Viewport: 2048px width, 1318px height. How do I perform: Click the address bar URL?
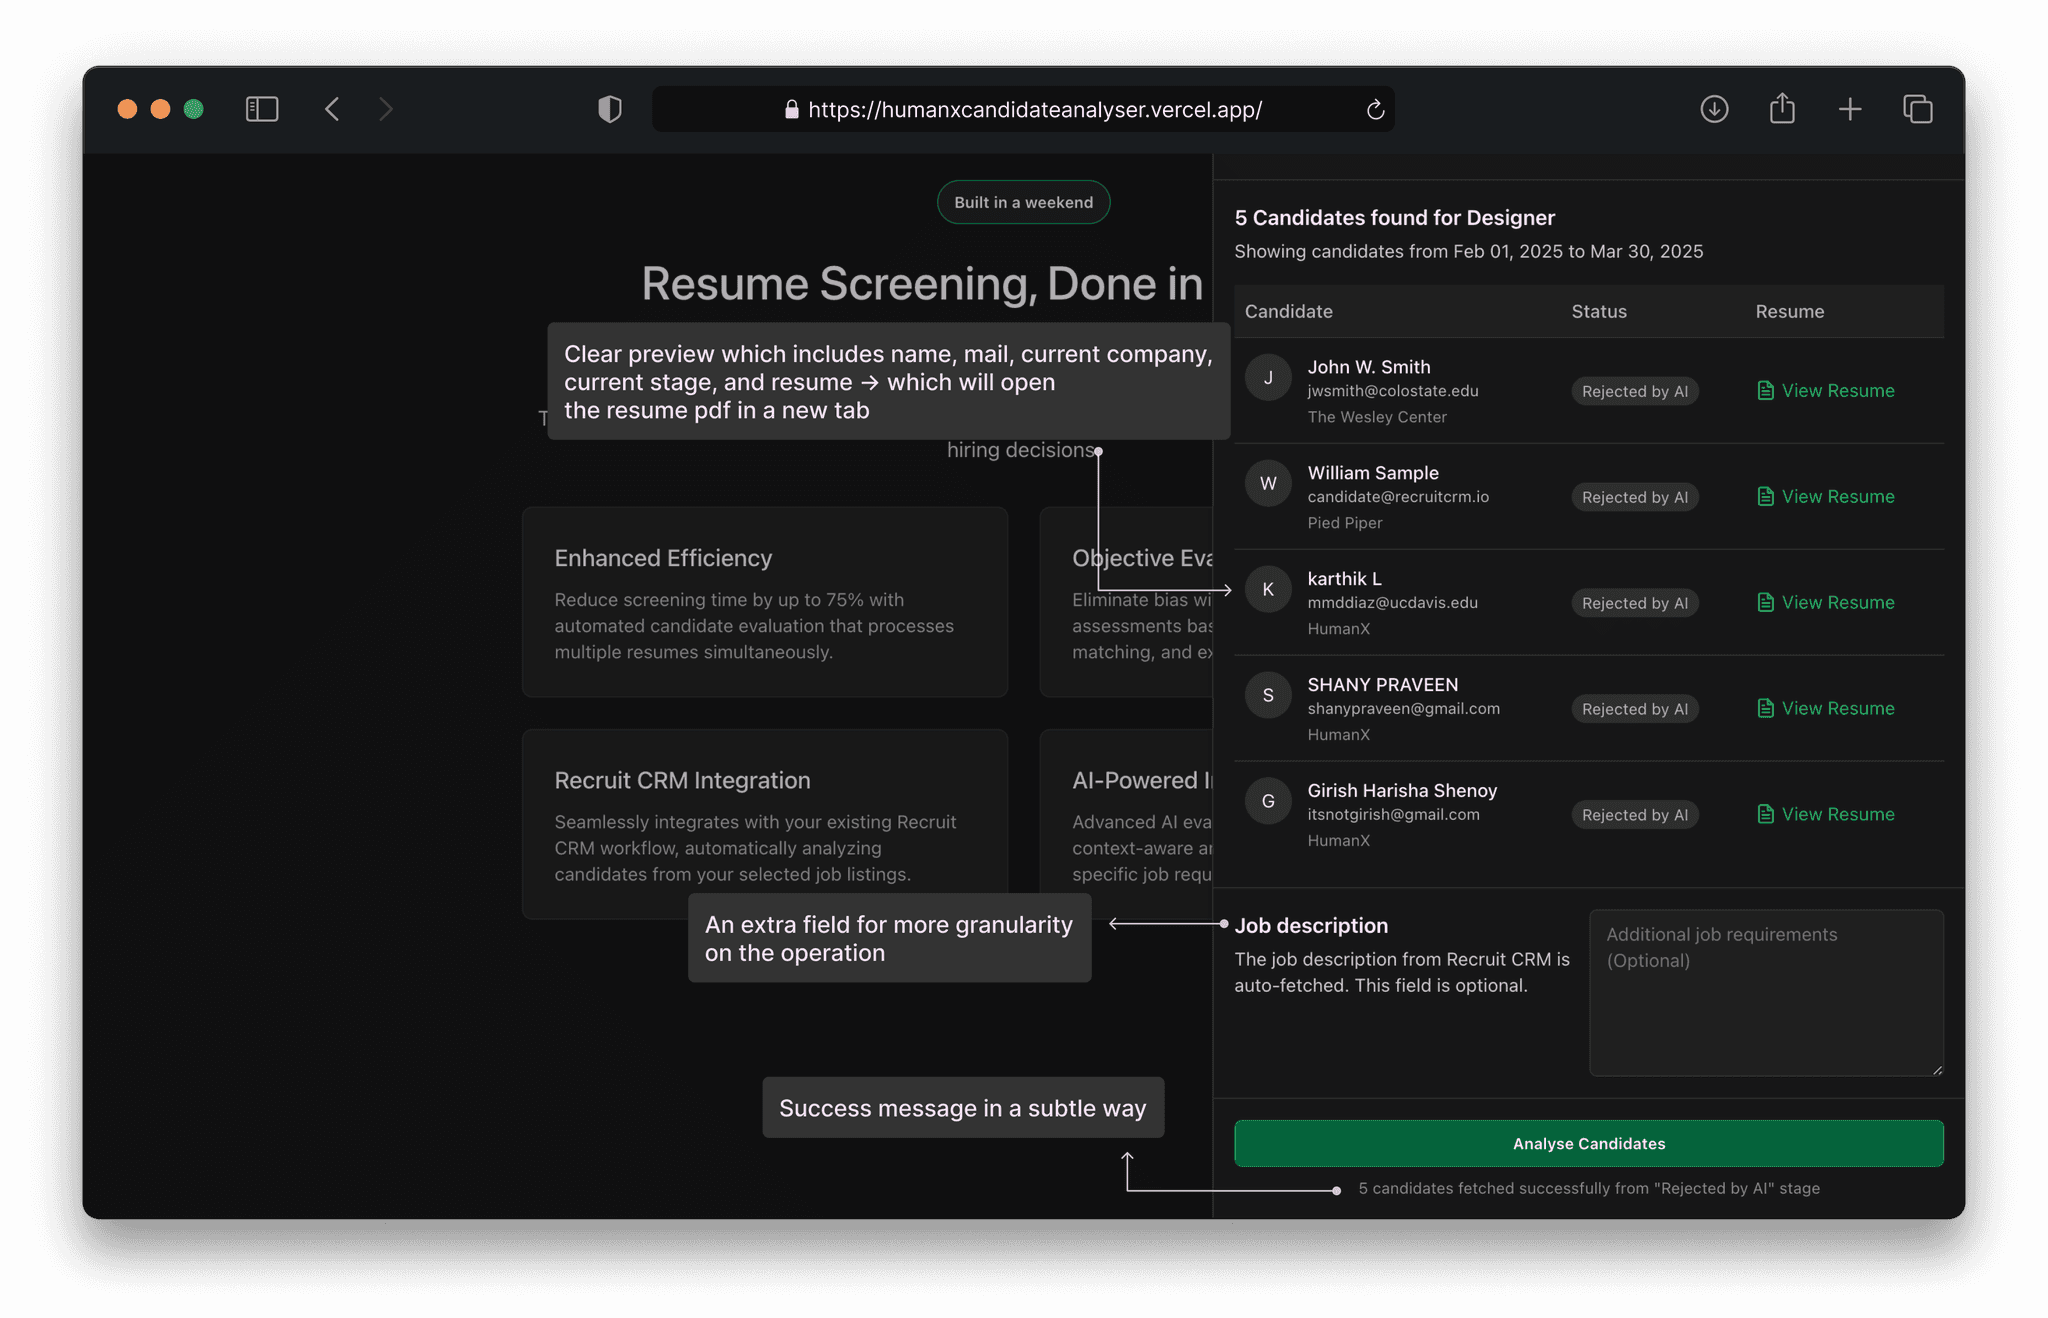[x=1034, y=110]
